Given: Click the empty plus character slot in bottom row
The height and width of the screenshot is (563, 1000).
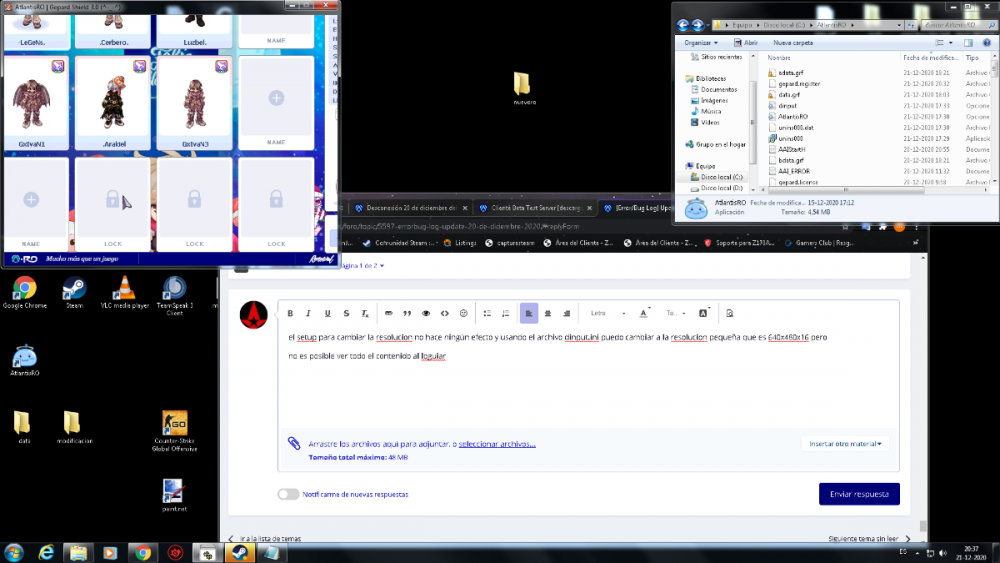Looking at the screenshot, I should pyautogui.click(x=31, y=200).
